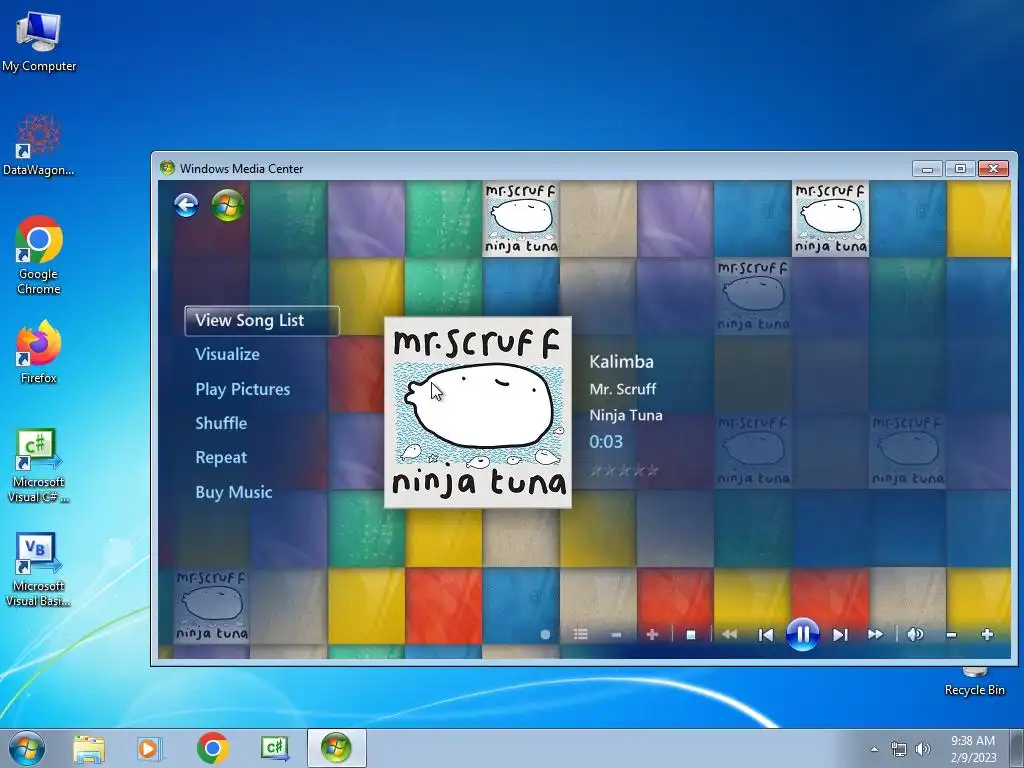Toggle Repeat mode
This screenshot has height=768, width=1024.
click(221, 458)
